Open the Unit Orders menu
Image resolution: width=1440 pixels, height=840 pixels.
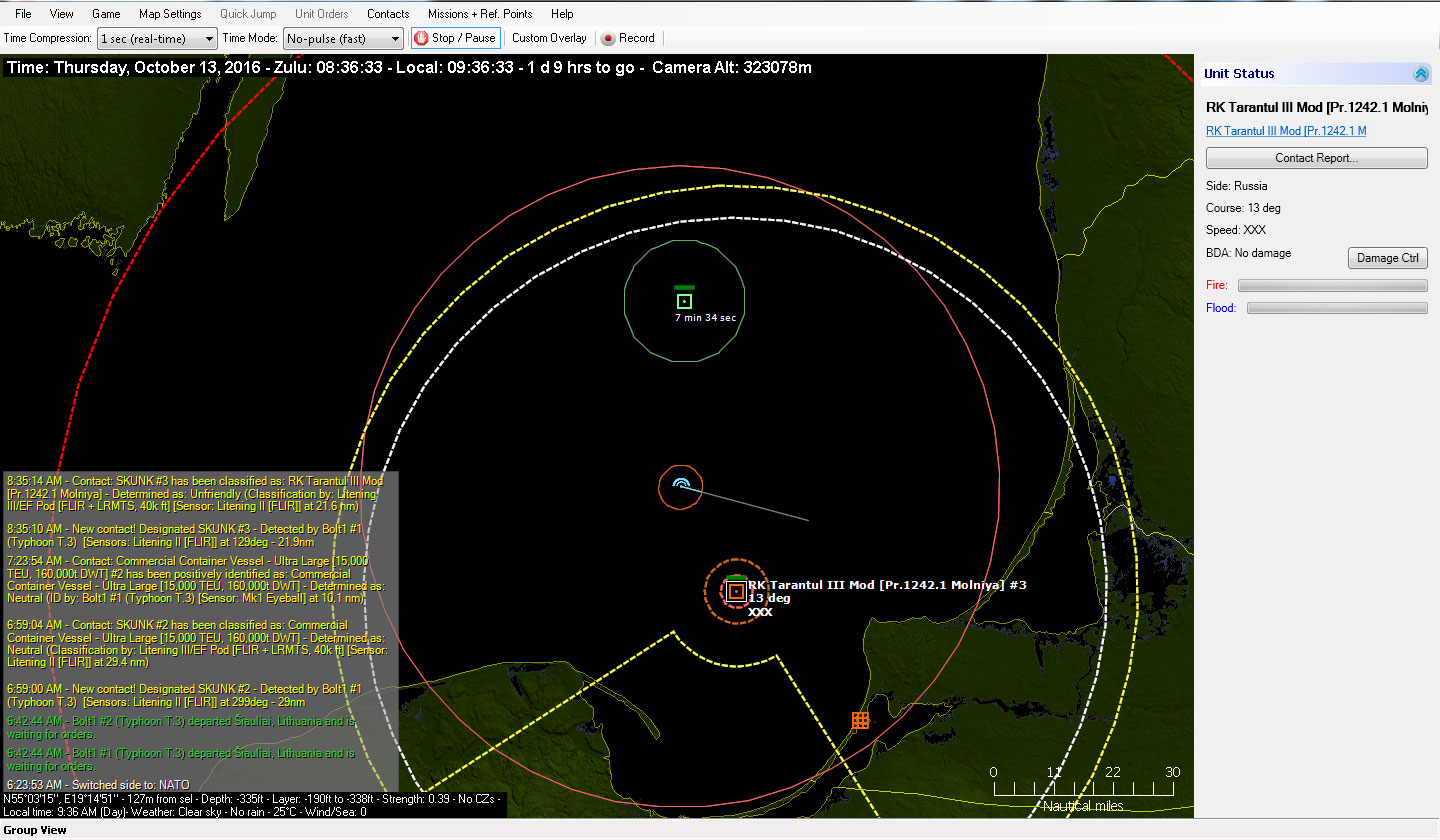click(x=321, y=14)
